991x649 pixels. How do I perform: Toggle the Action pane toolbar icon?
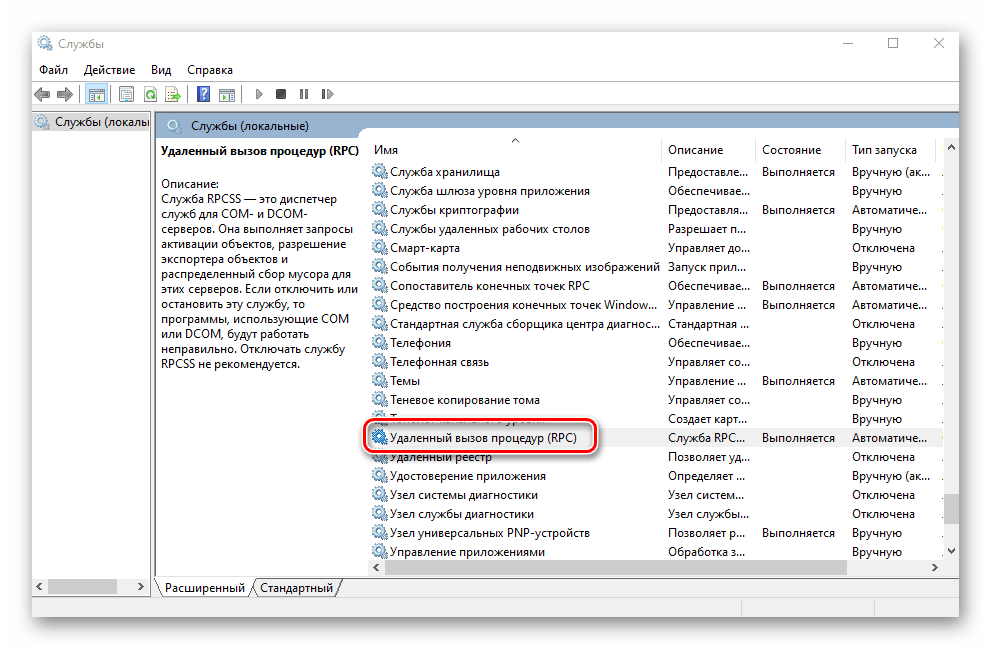227,95
